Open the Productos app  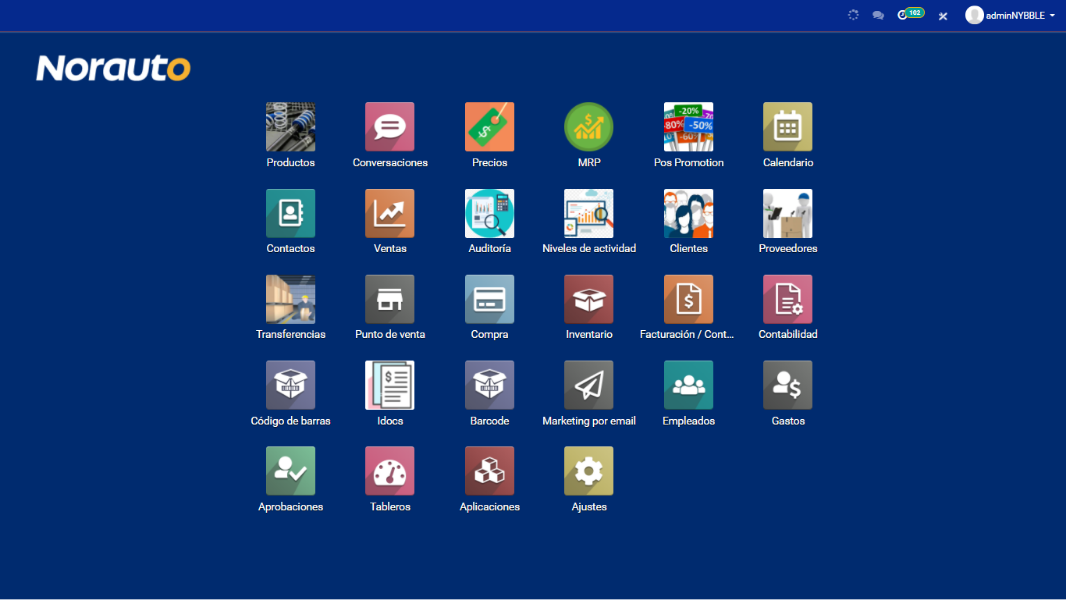point(290,127)
